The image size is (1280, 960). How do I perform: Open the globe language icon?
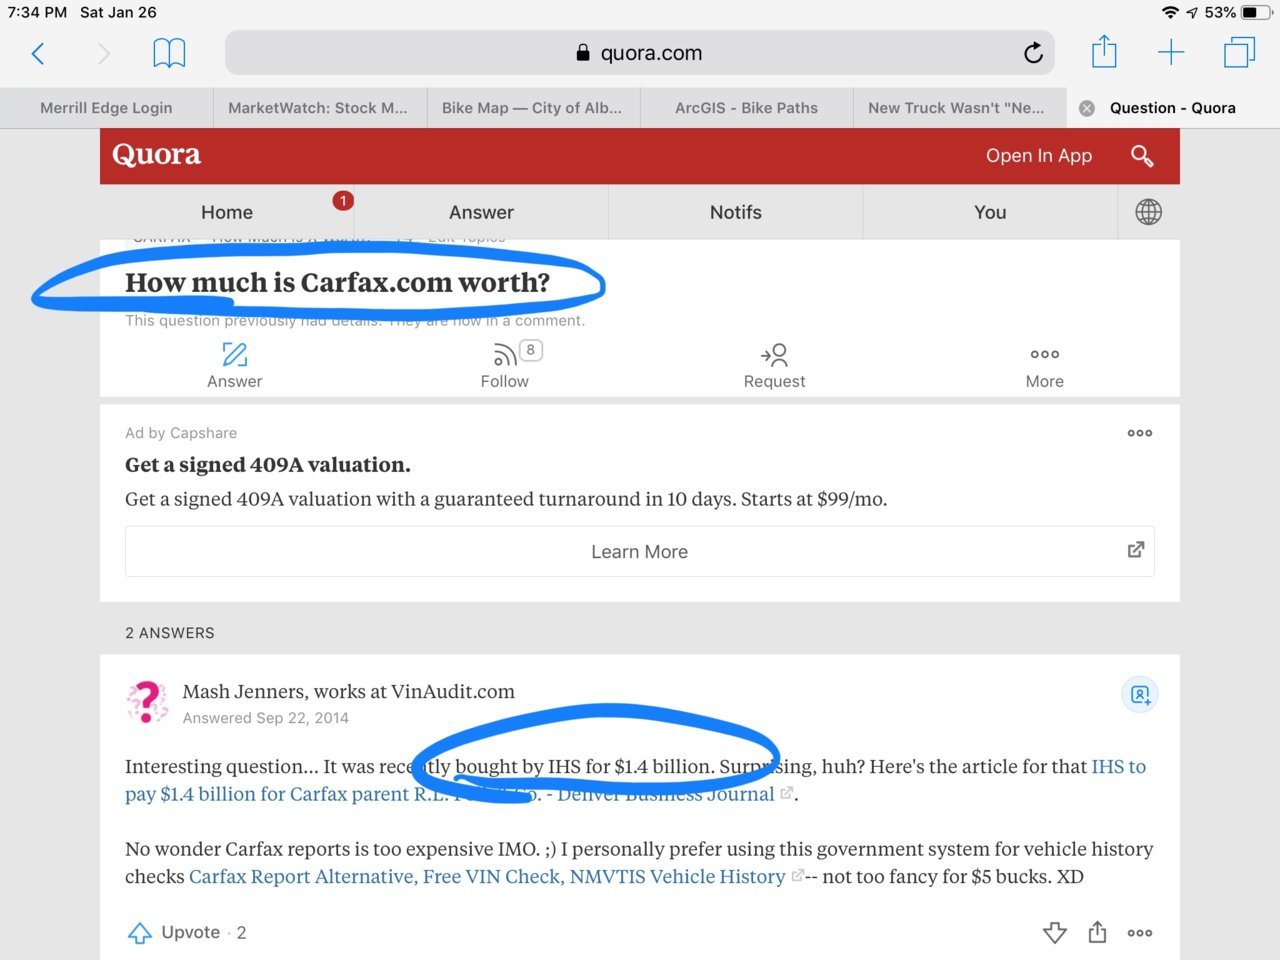(1149, 212)
